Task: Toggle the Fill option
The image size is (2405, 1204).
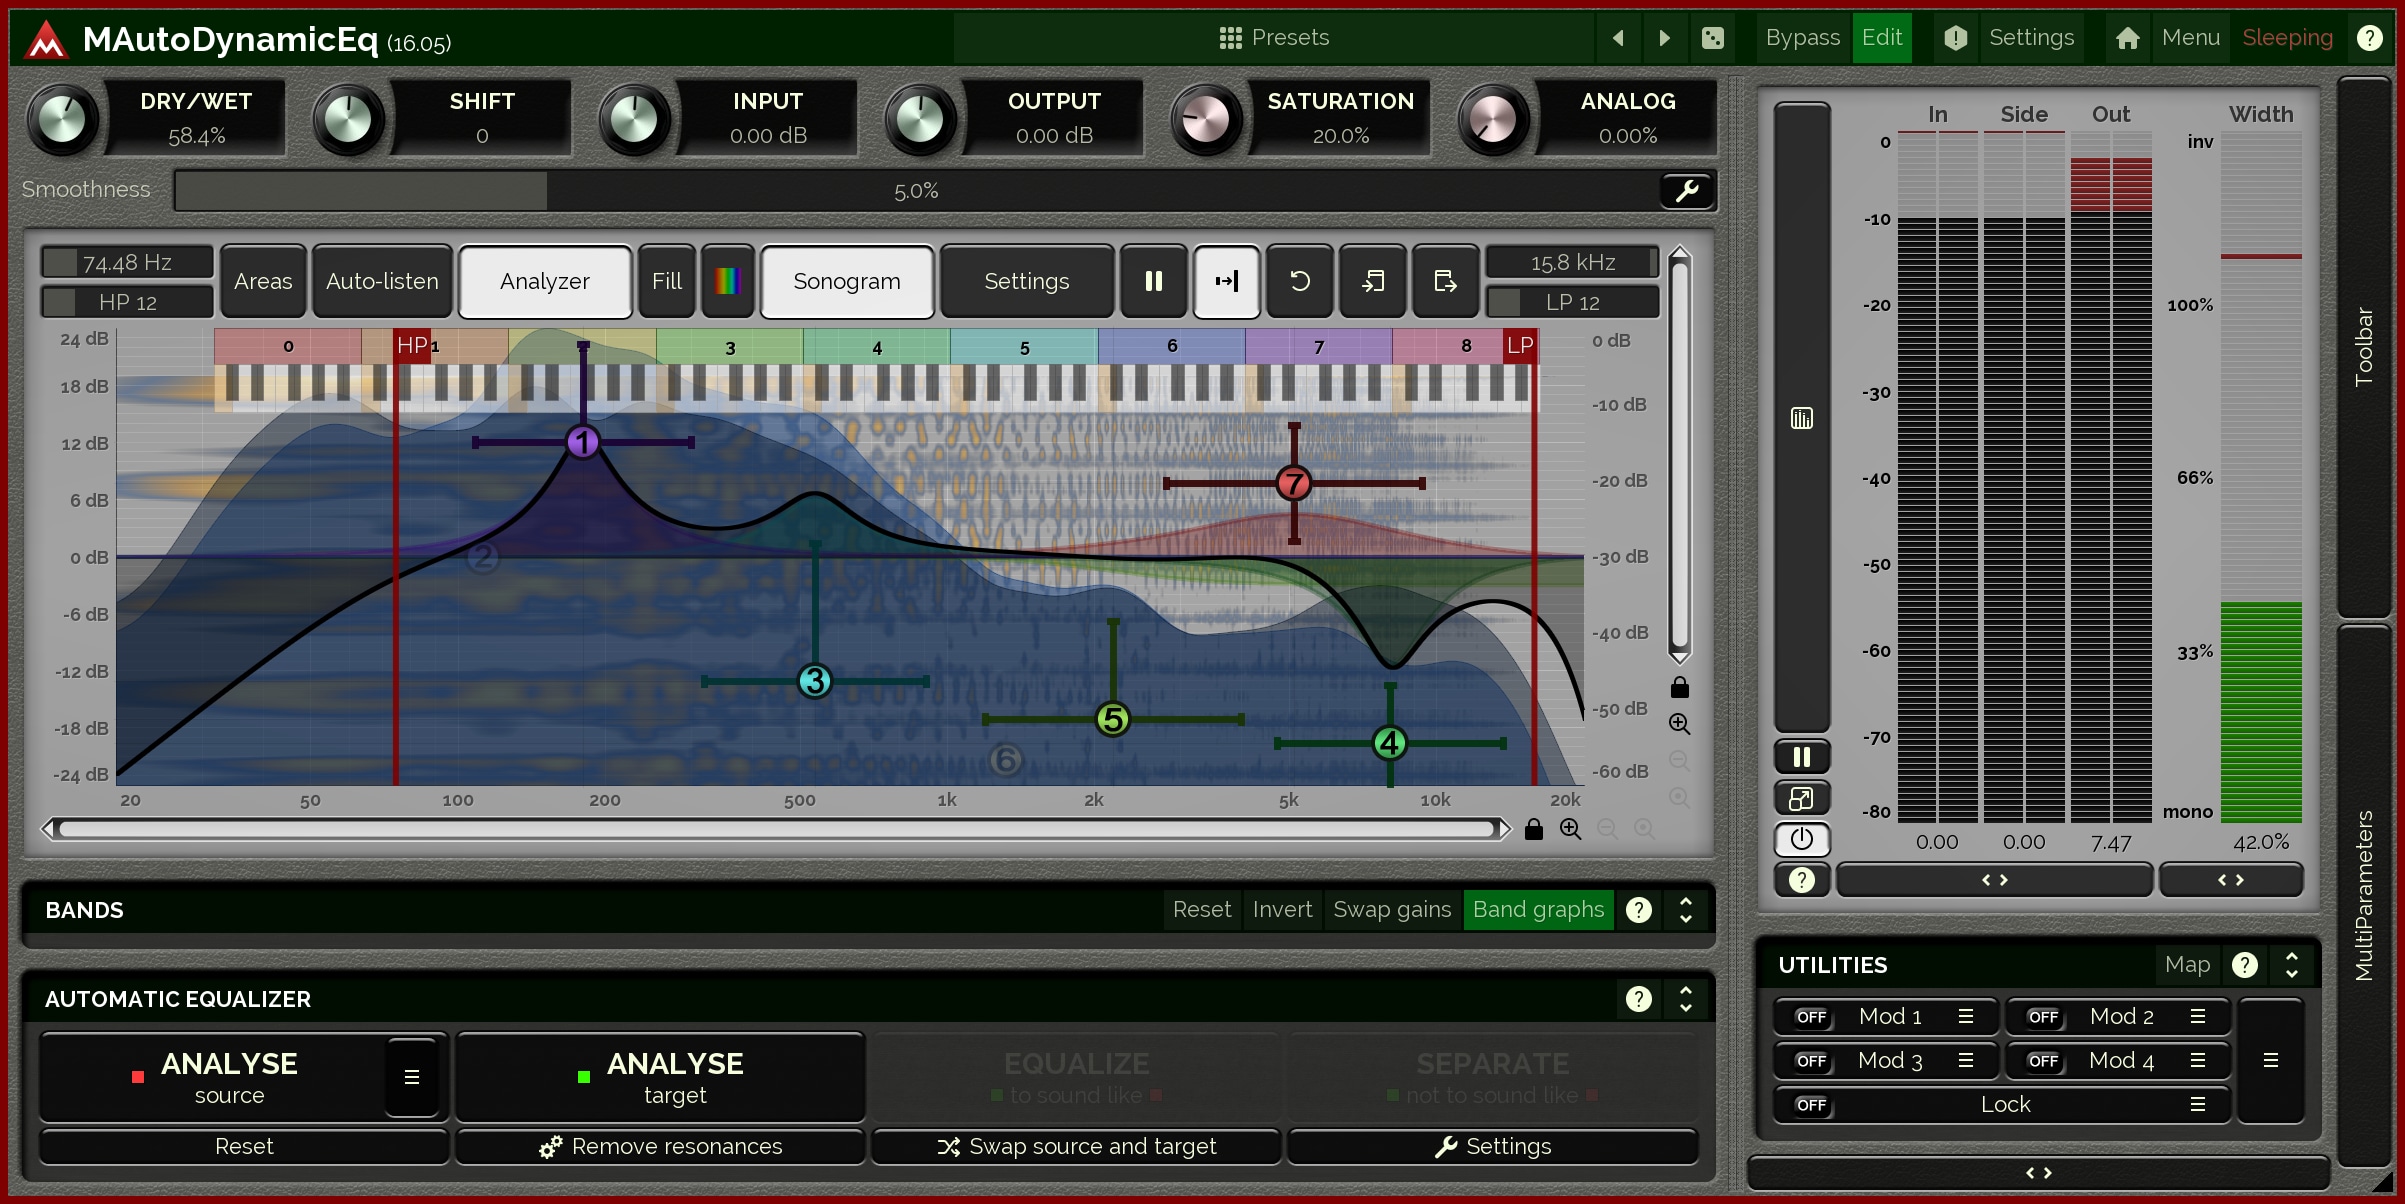Action: pyautogui.click(x=667, y=282)
